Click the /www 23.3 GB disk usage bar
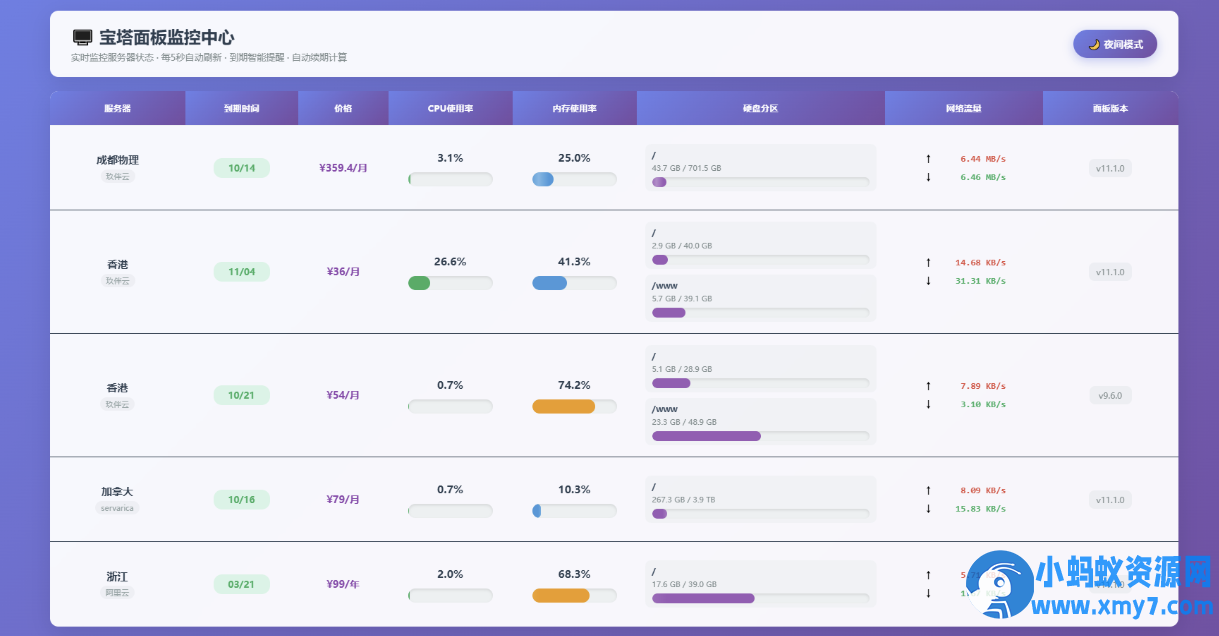This screenshot has height=636, width=1219. 706,436
